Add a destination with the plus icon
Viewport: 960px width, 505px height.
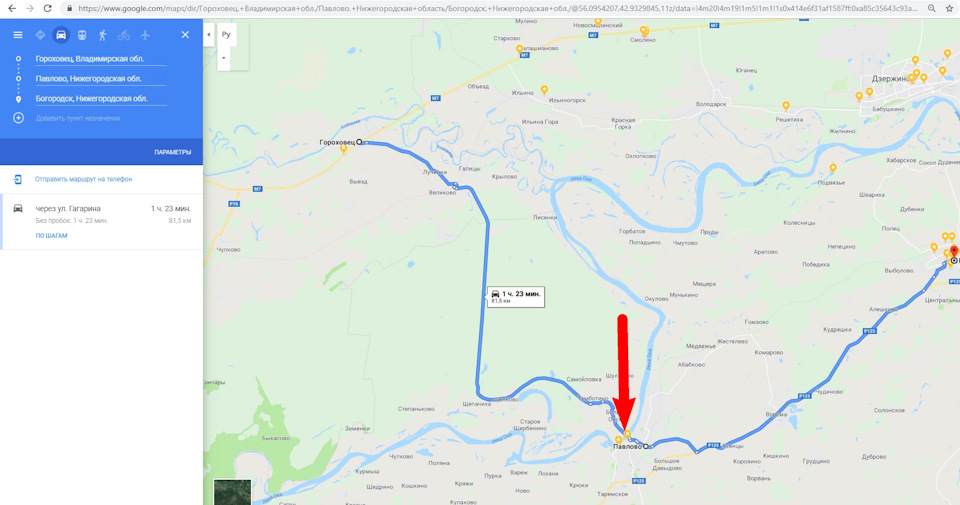tap(18, 118)
